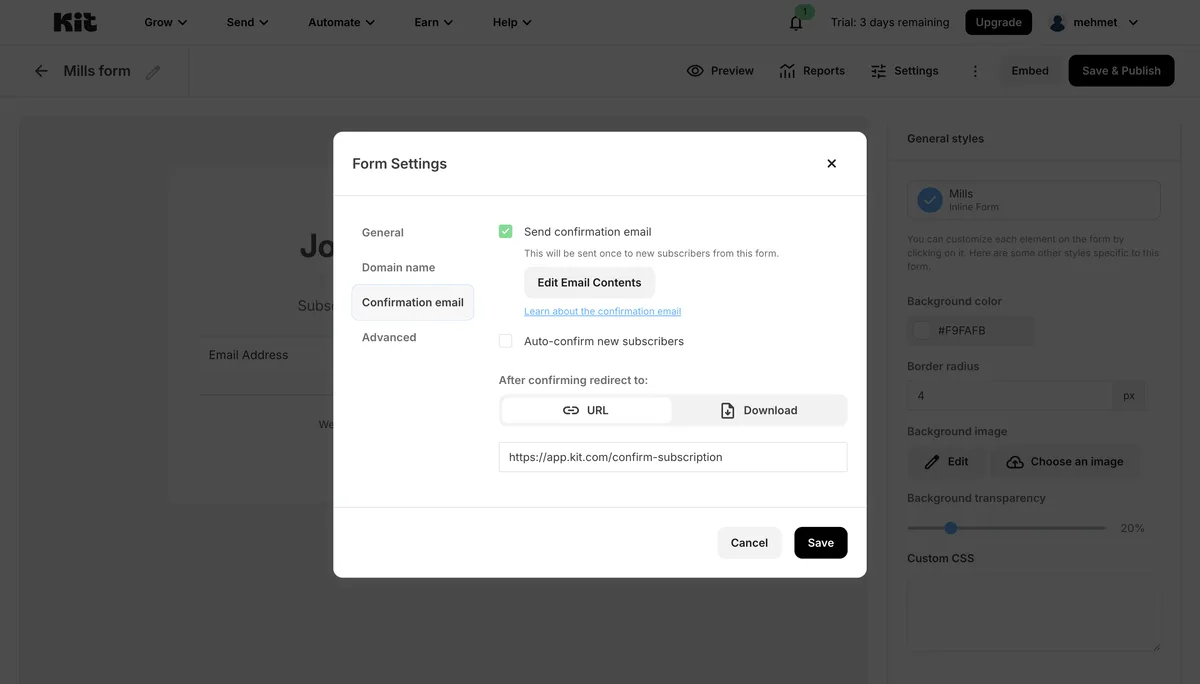Edit the form name with the pencil icon

click(x=153, y=72)
